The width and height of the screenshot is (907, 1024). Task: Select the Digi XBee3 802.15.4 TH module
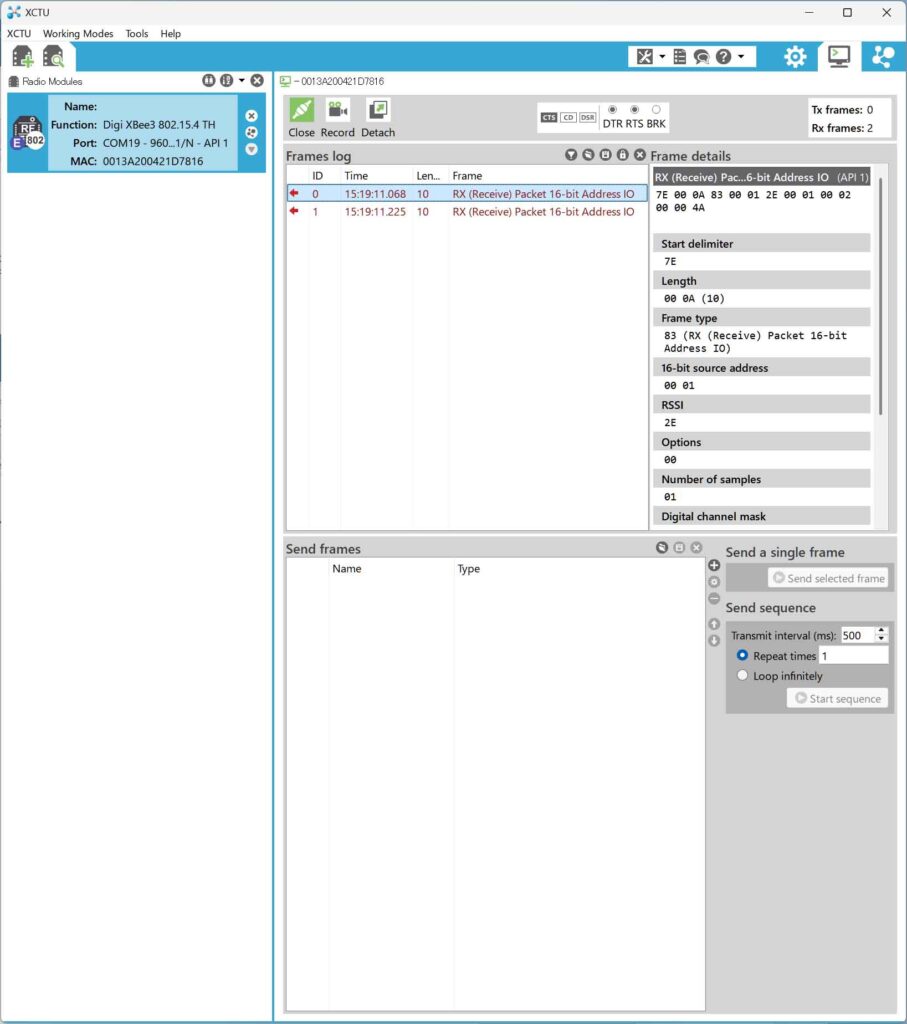pos(136,133)
